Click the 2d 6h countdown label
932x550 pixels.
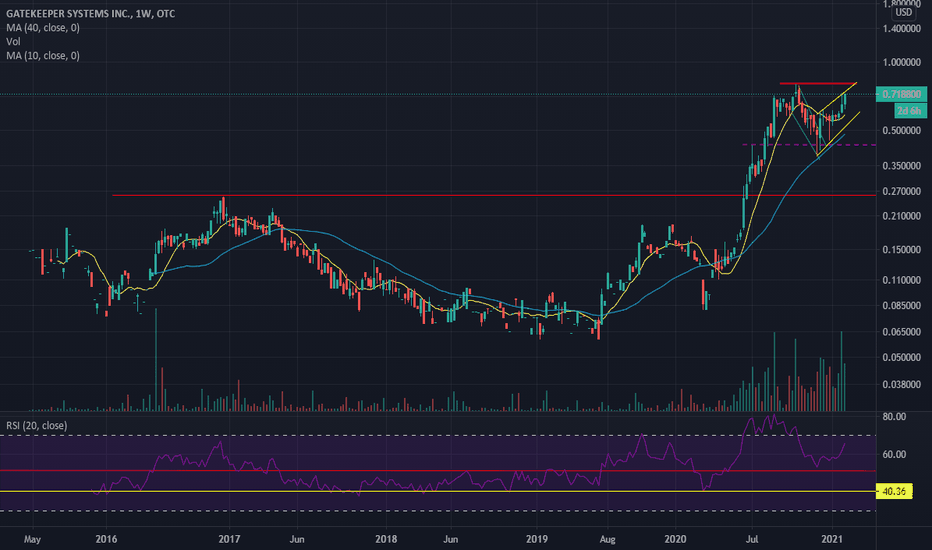point(909,111)
